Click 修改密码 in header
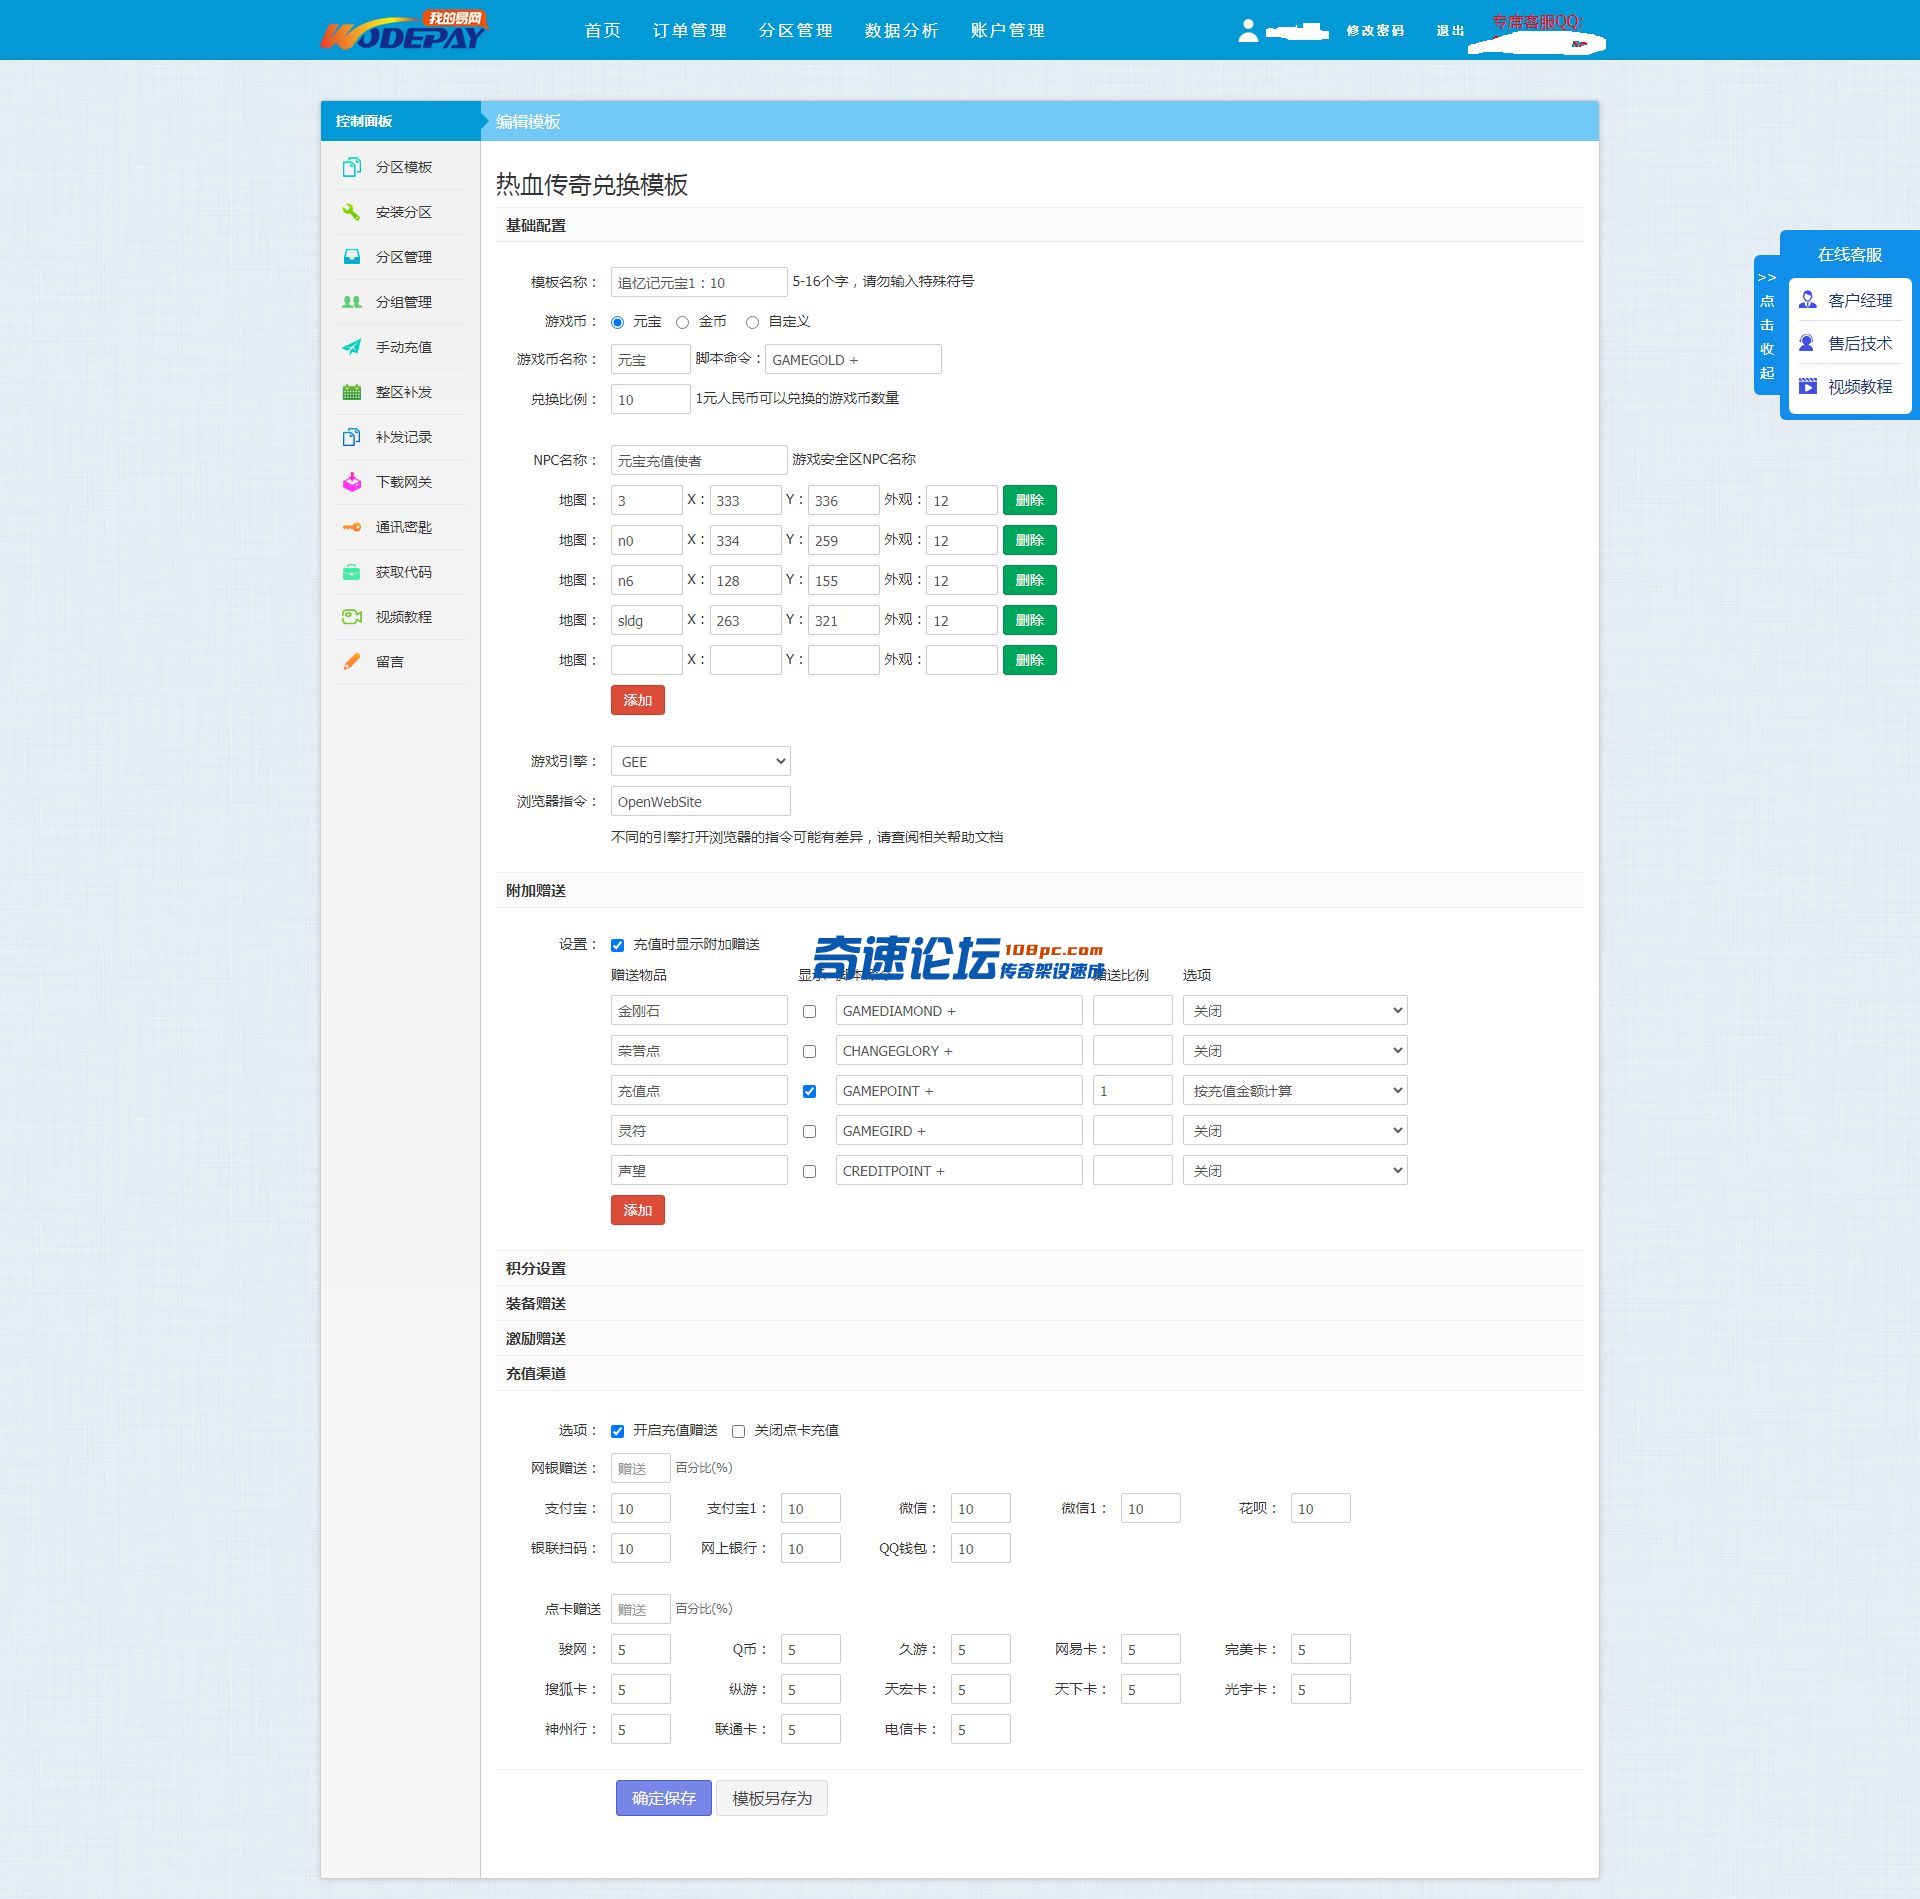 pyautogui.click(x=1375, y=31)
